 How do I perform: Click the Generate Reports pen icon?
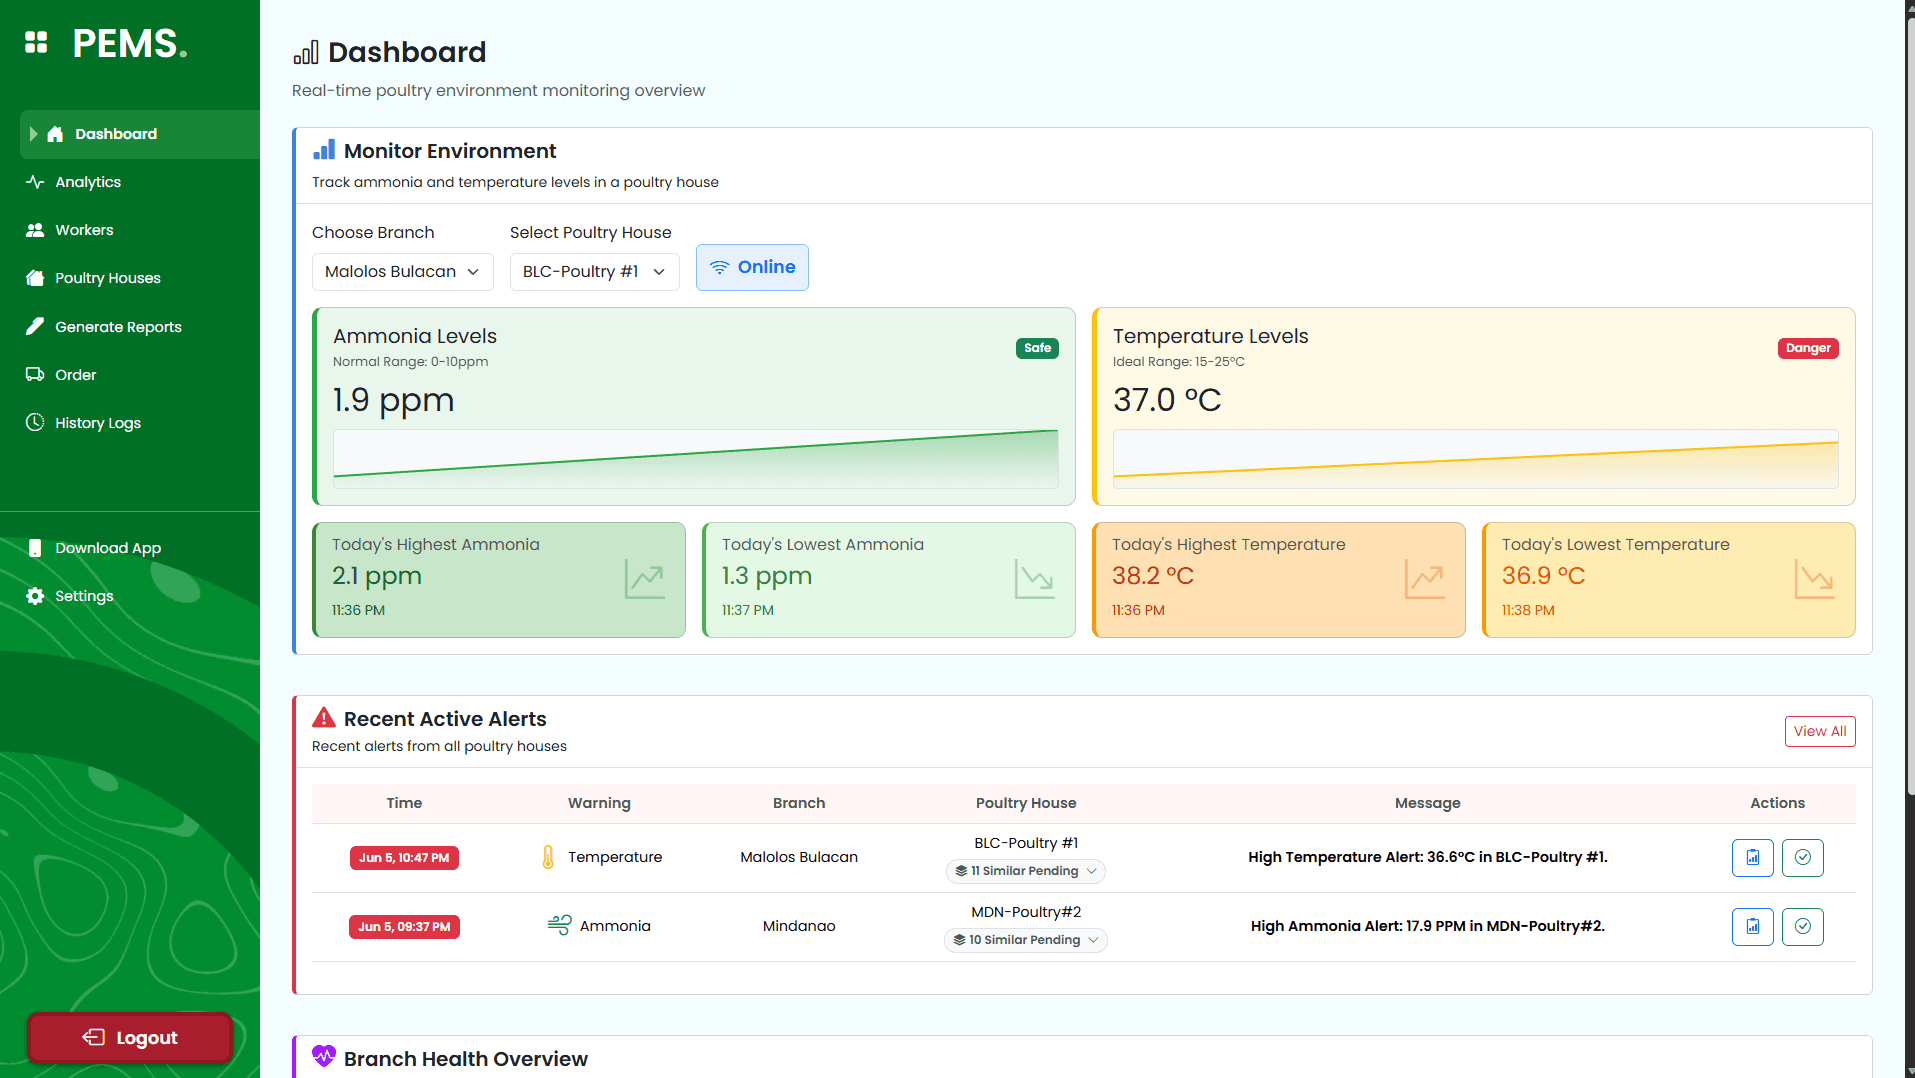point(35,326)
